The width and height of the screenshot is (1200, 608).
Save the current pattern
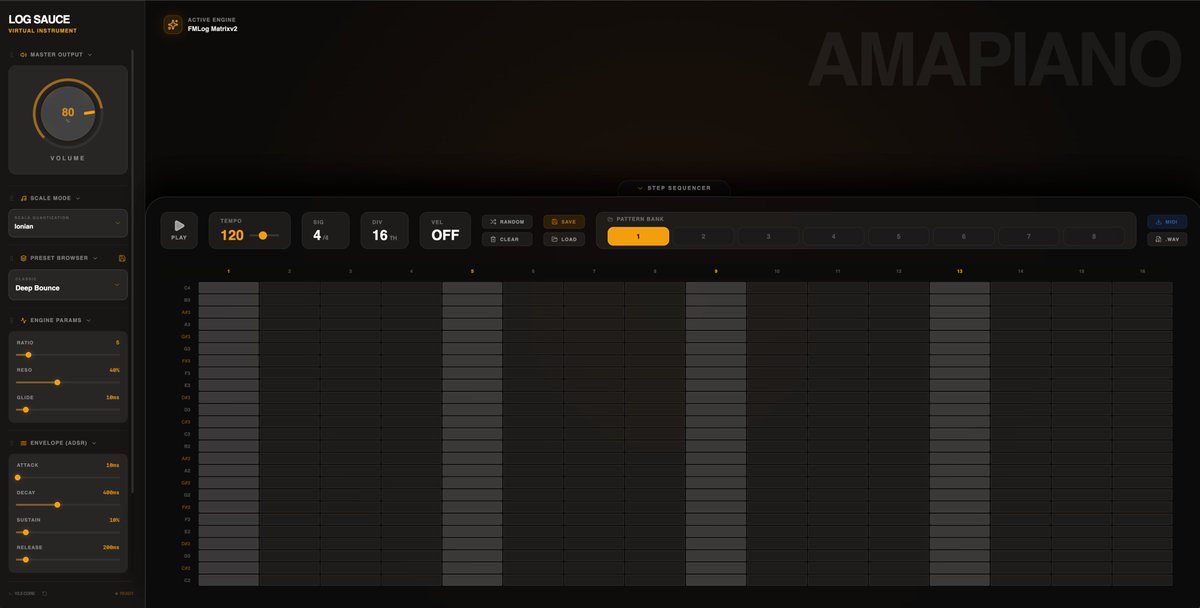(x=564, y=222)
